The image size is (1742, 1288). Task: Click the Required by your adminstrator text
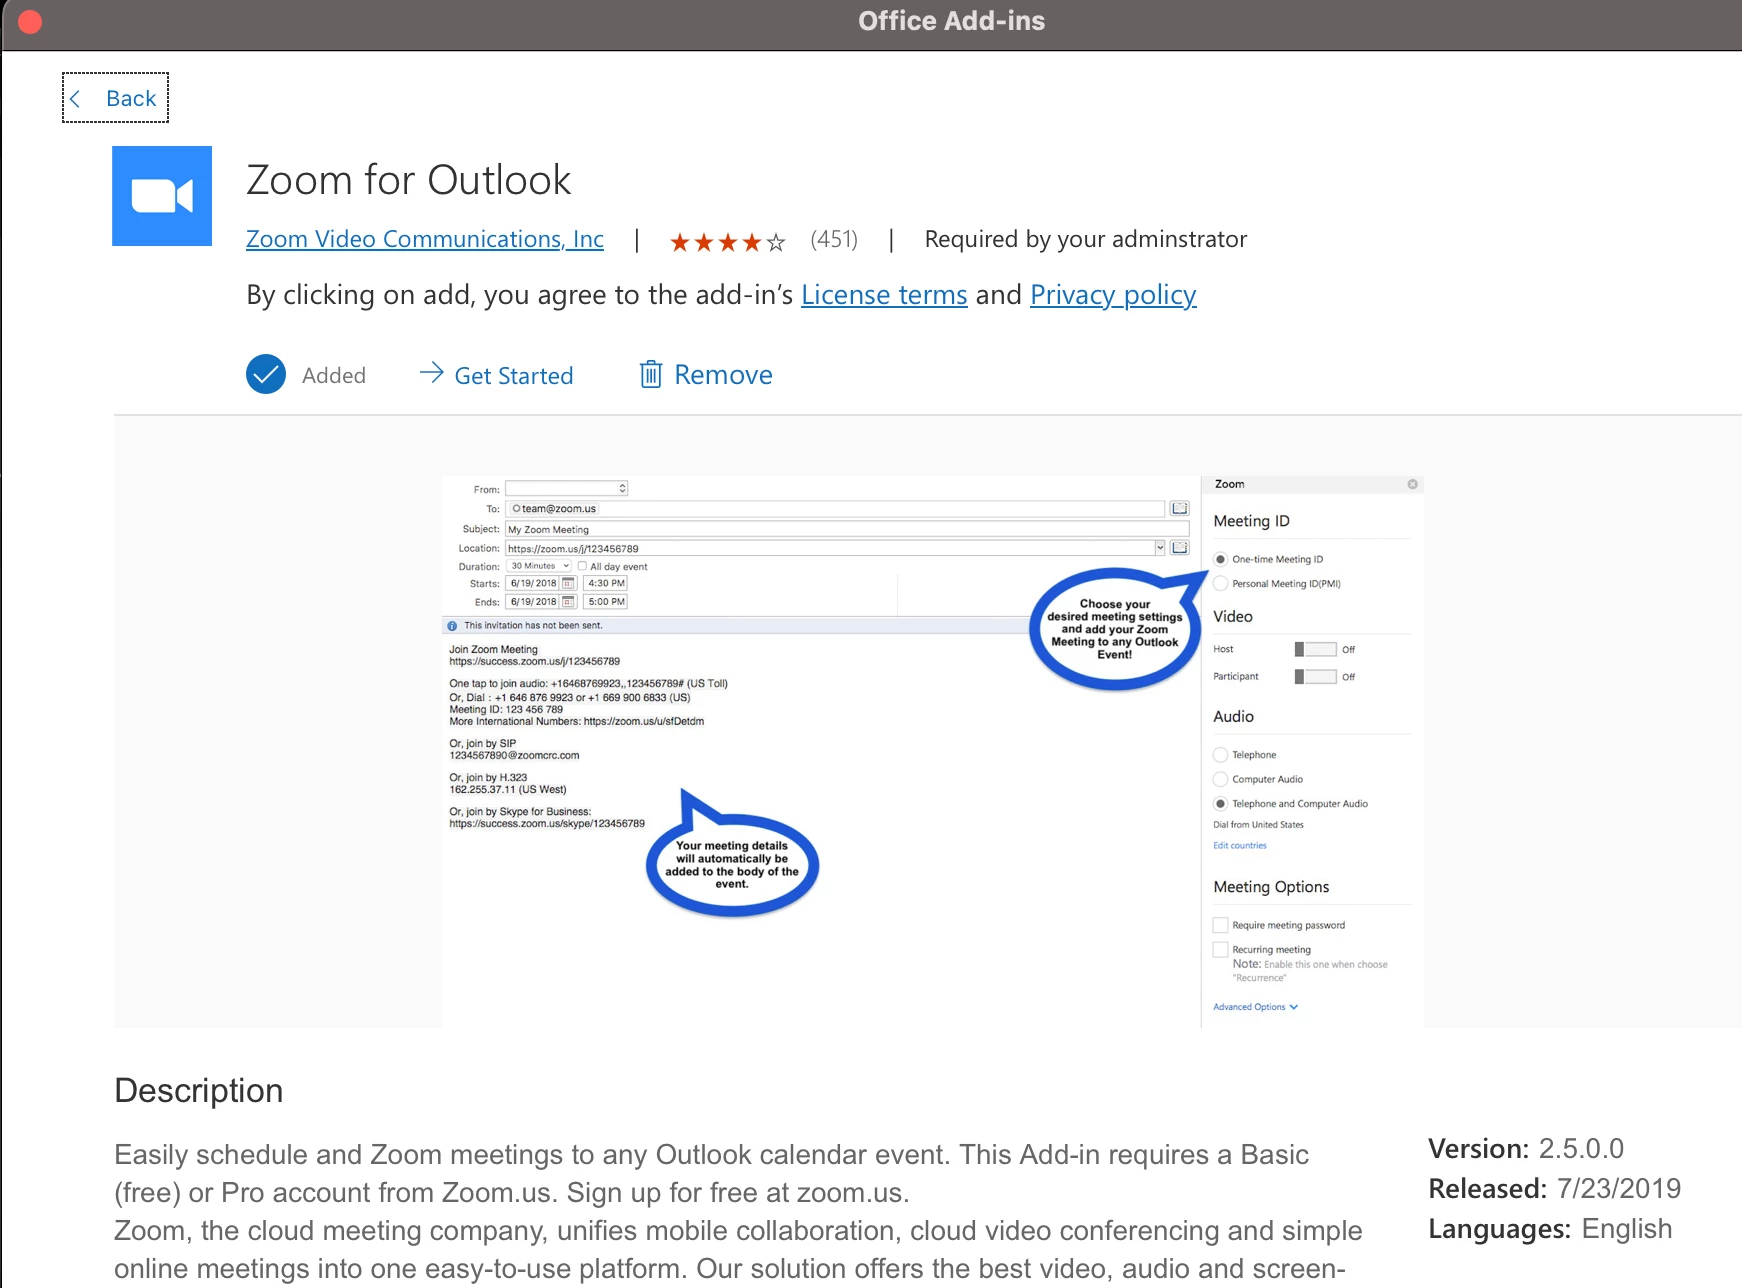pyautogui.click(x=1086, y=239)
